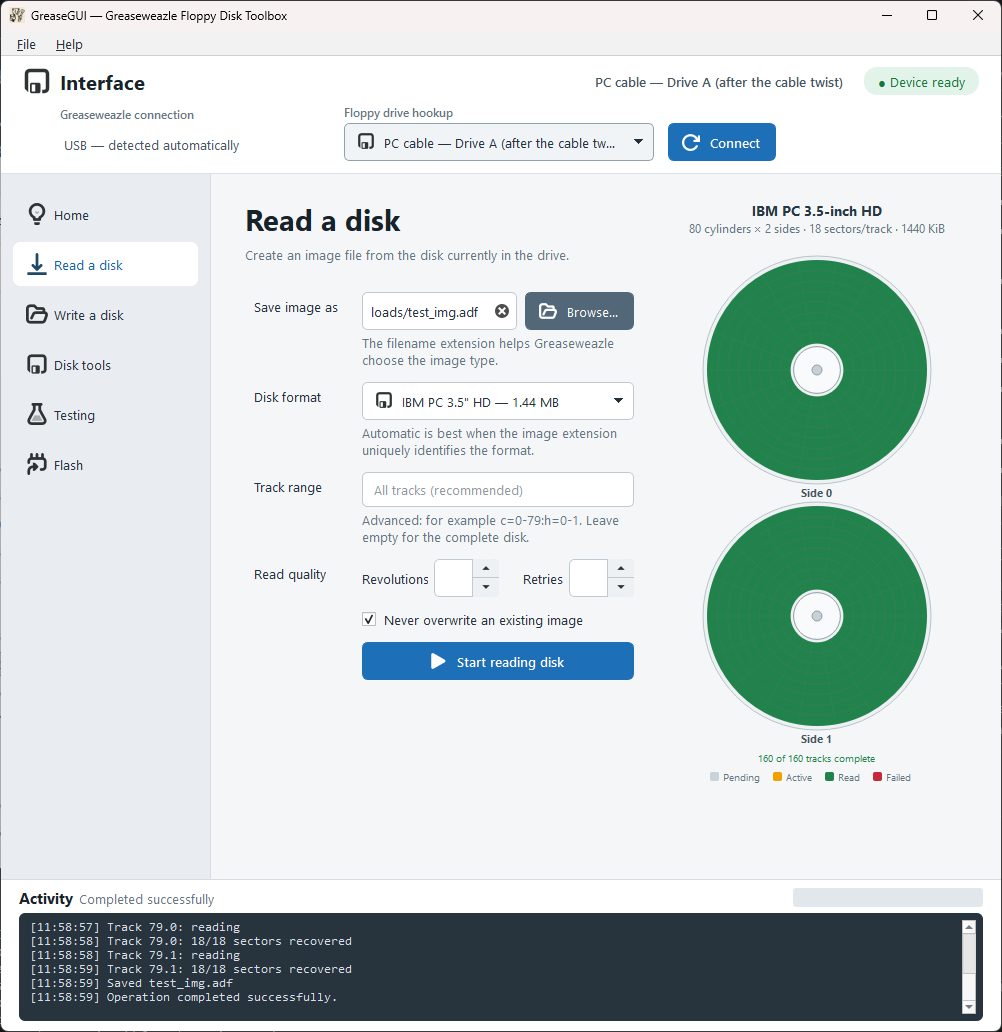The height and width of the screenshot is (1032, 1002).
Task: Click 'Completed successfully' status text
Action: (147, 899)
